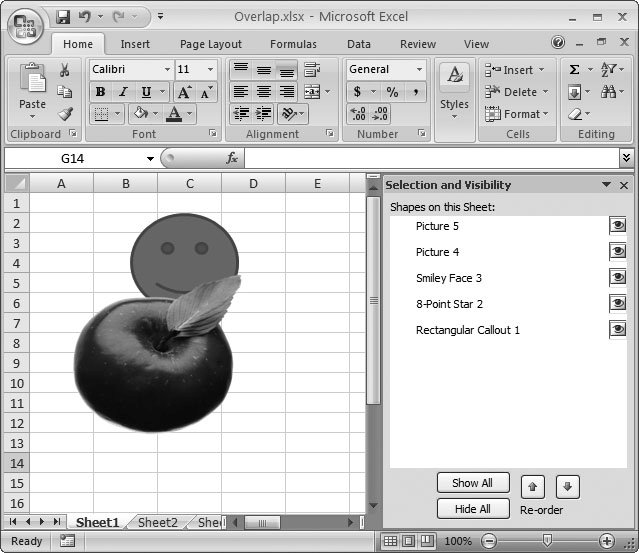
Task: Save the workbook from Quick Access toolbar
Action: 64,17
